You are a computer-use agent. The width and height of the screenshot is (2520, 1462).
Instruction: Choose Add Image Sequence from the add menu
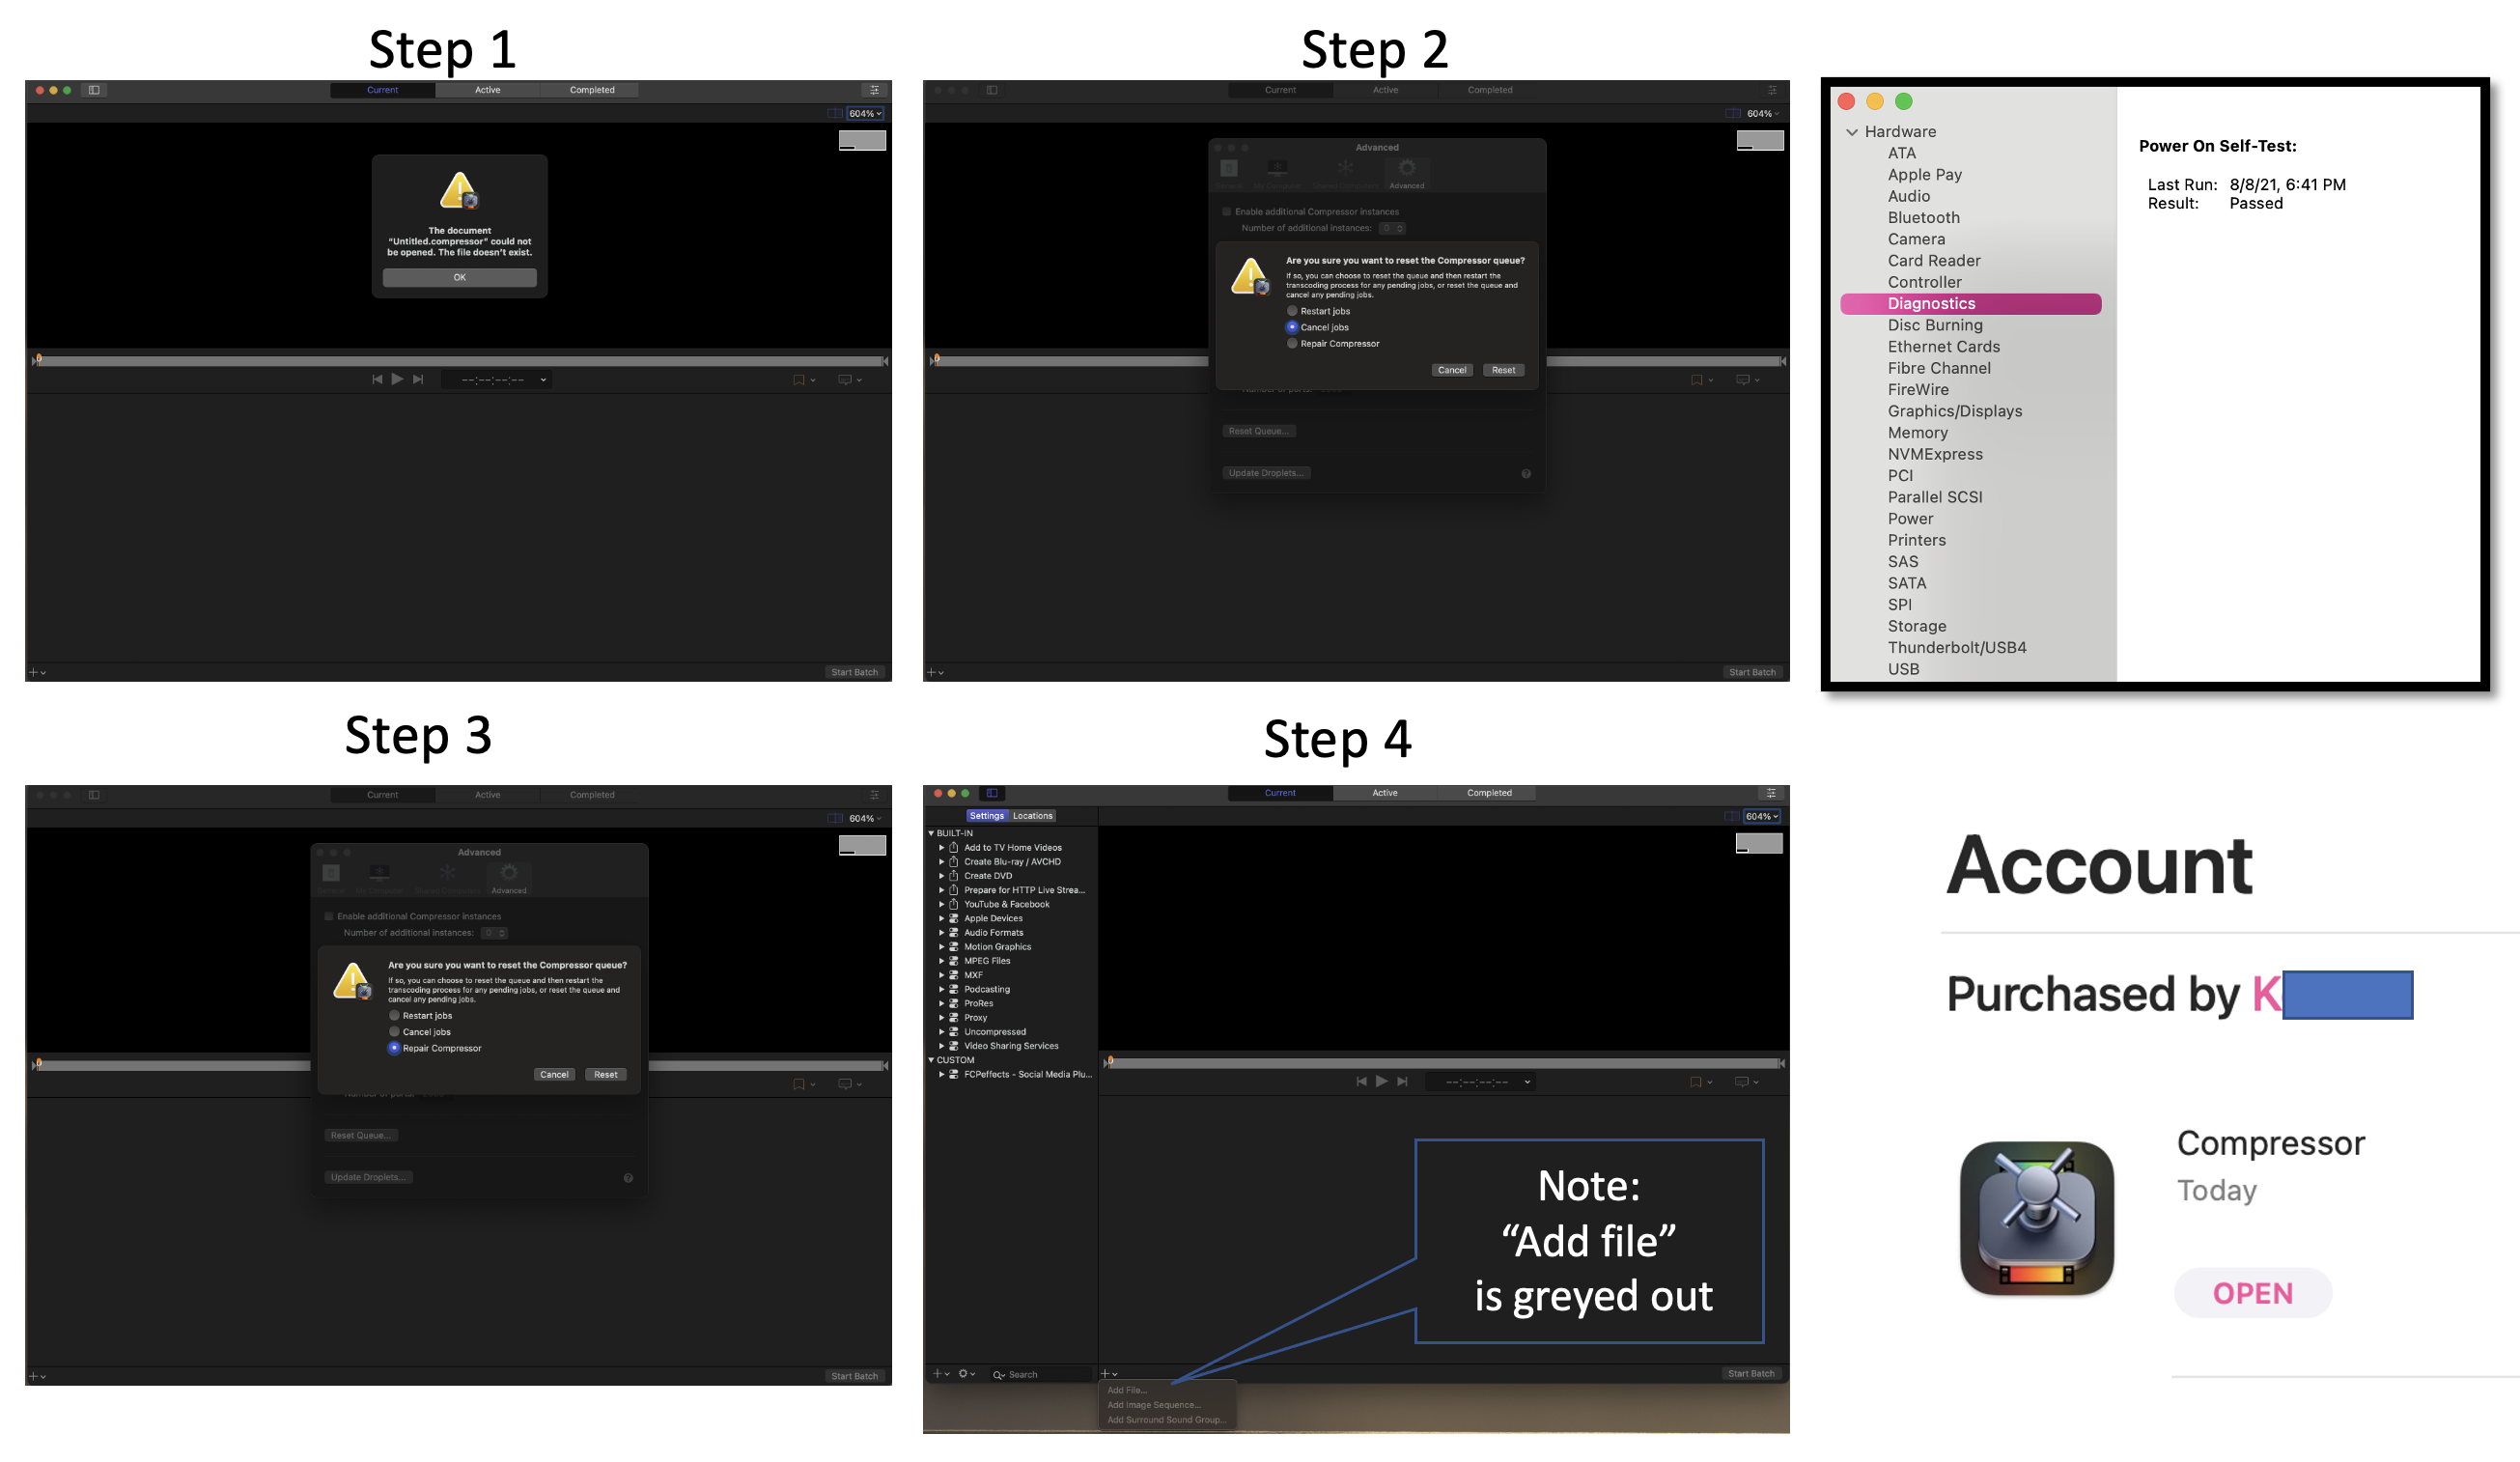click(x=1154, y=1404)
